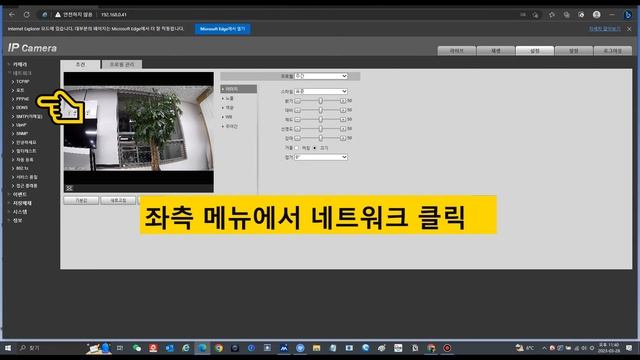The image size is (640, 360).
Task: Reload the page with the refresh icon
Action: 27,15
